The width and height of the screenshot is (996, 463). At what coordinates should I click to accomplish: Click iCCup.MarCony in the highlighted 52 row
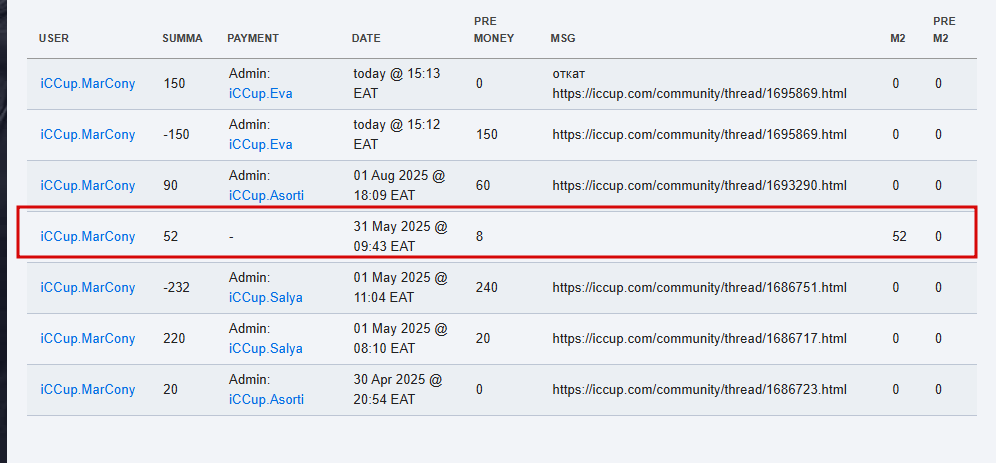click(x=88, y=236)
